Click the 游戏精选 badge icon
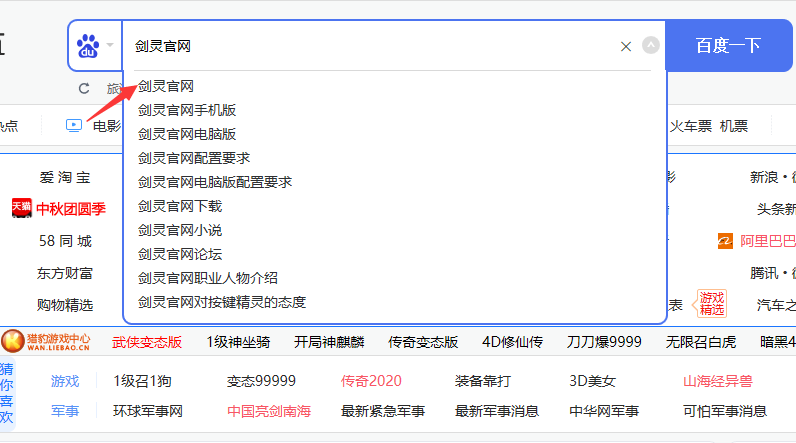 712,304
